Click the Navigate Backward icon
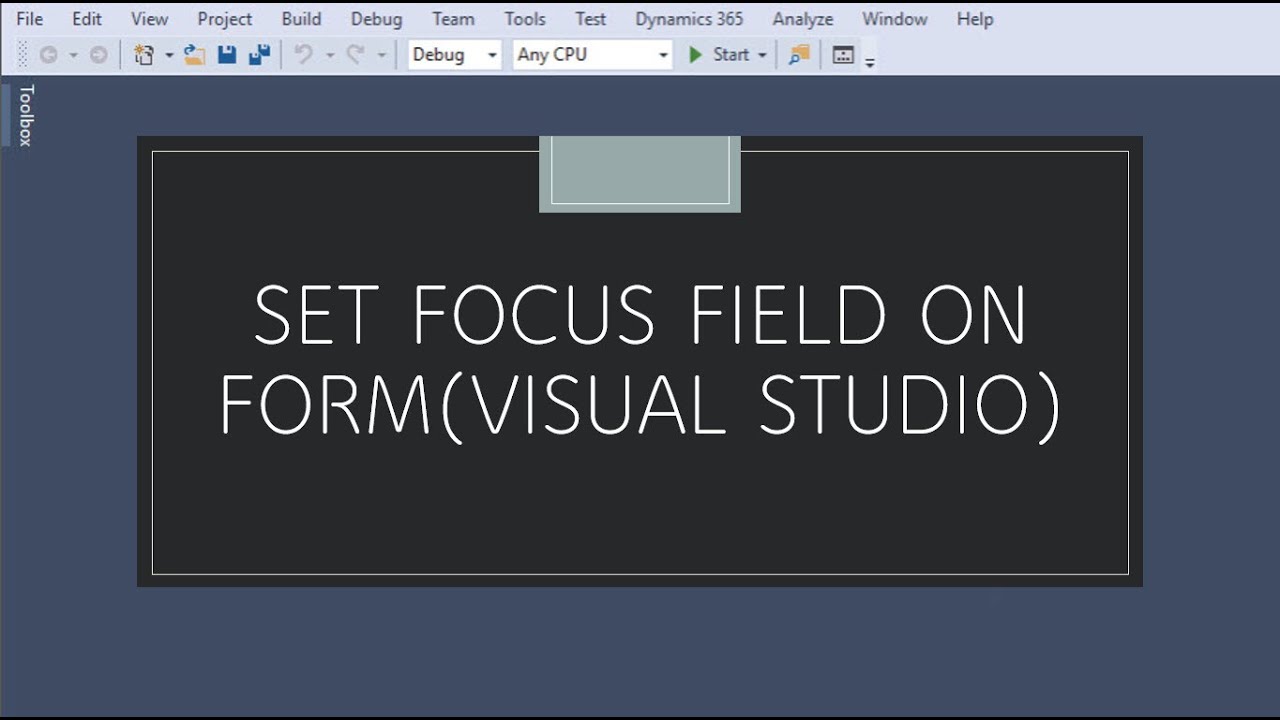The image size is (1280, 720). pos(47,55)
